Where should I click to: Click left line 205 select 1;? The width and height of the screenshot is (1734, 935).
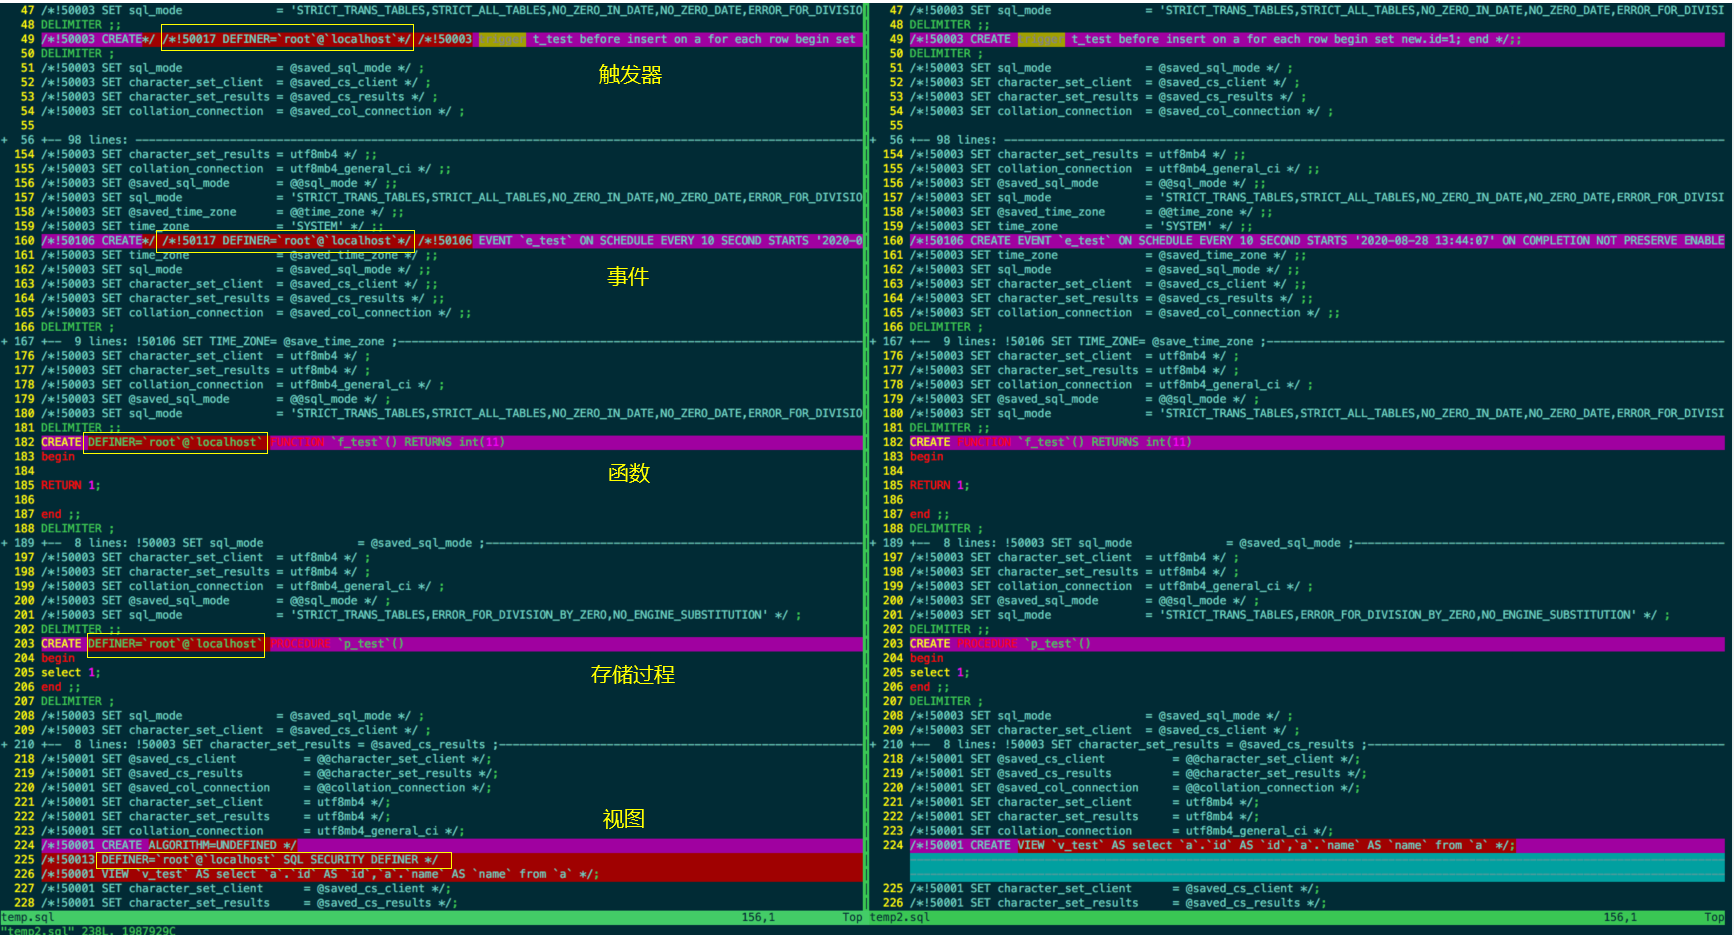pyautogui.click(x=70, y=672)
